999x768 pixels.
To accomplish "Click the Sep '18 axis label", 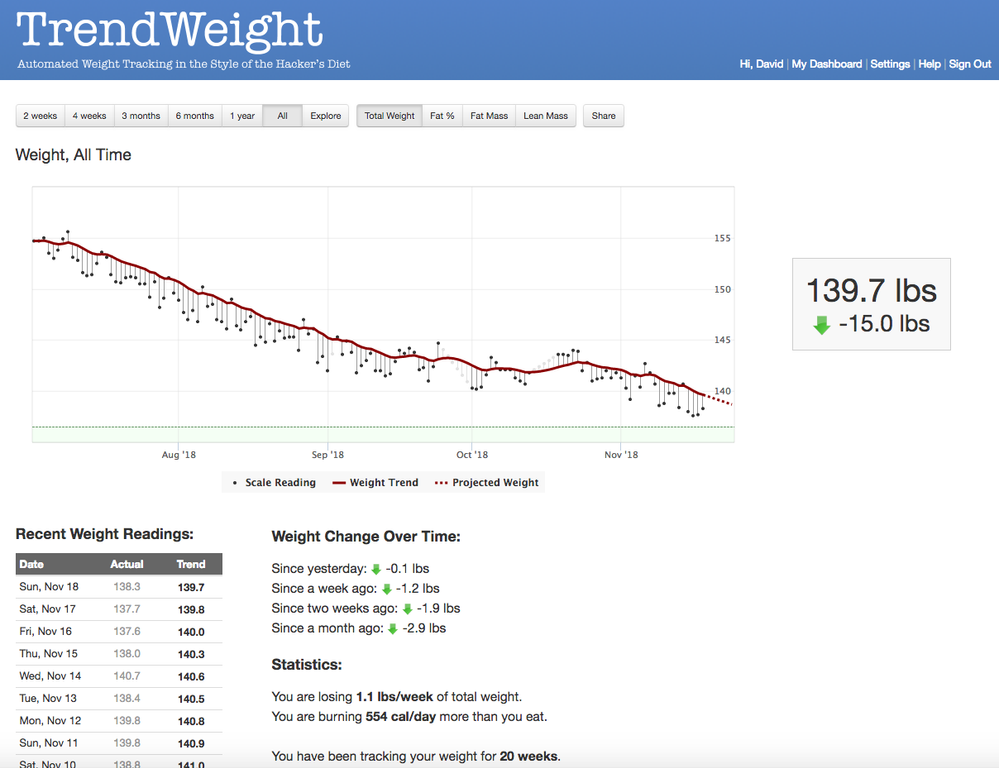I will 327,454.
